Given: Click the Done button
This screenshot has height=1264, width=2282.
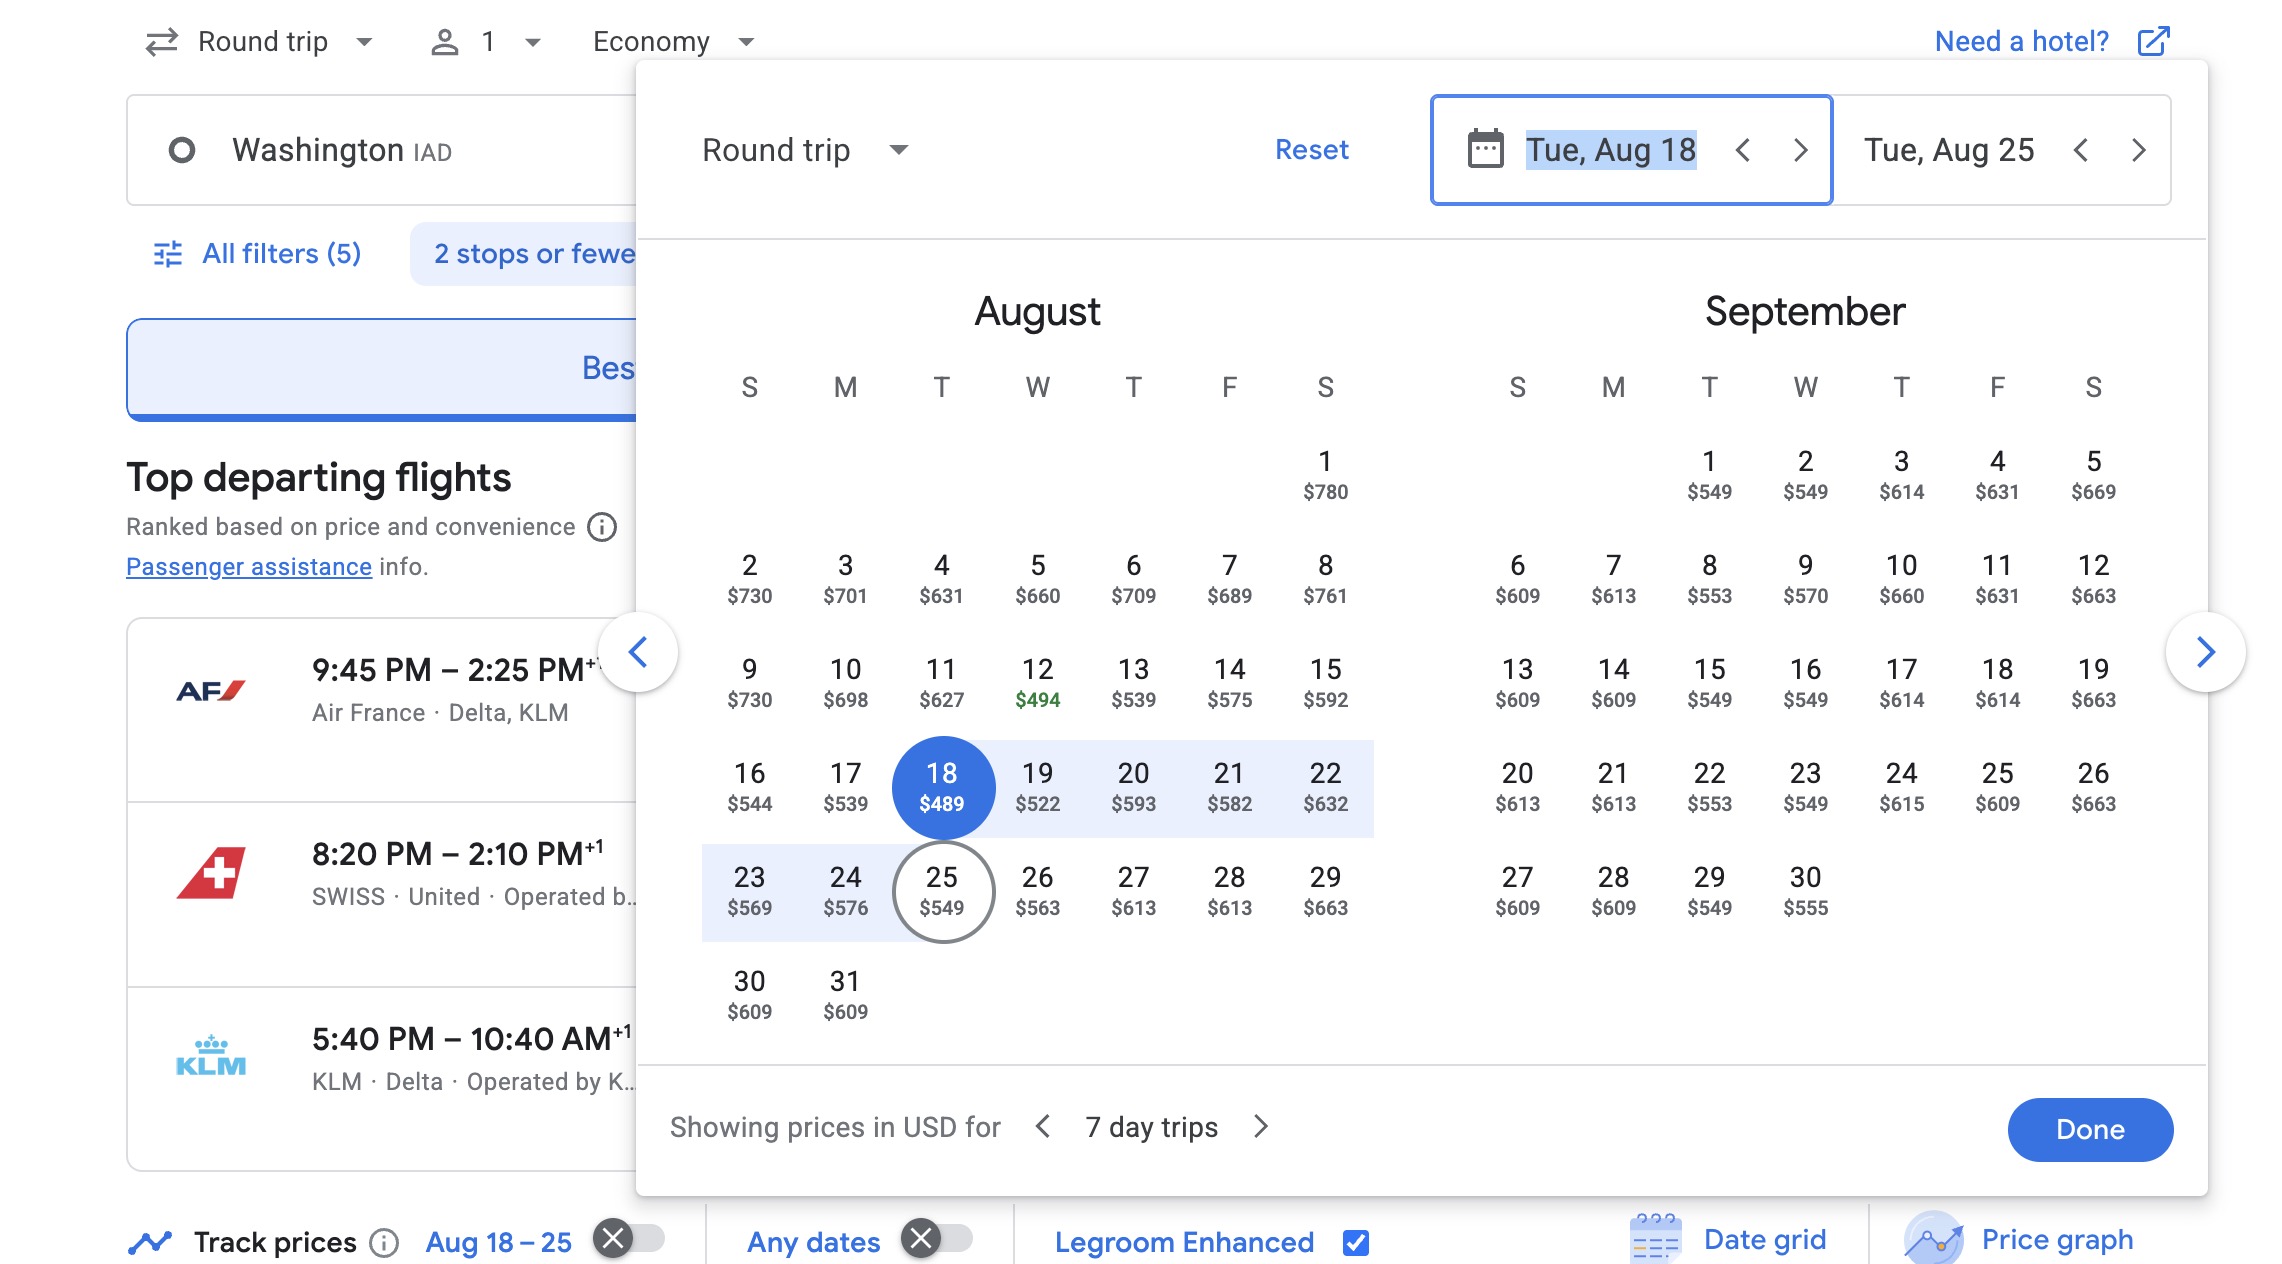Looking at the screenshot, I should (2090, 1130).
